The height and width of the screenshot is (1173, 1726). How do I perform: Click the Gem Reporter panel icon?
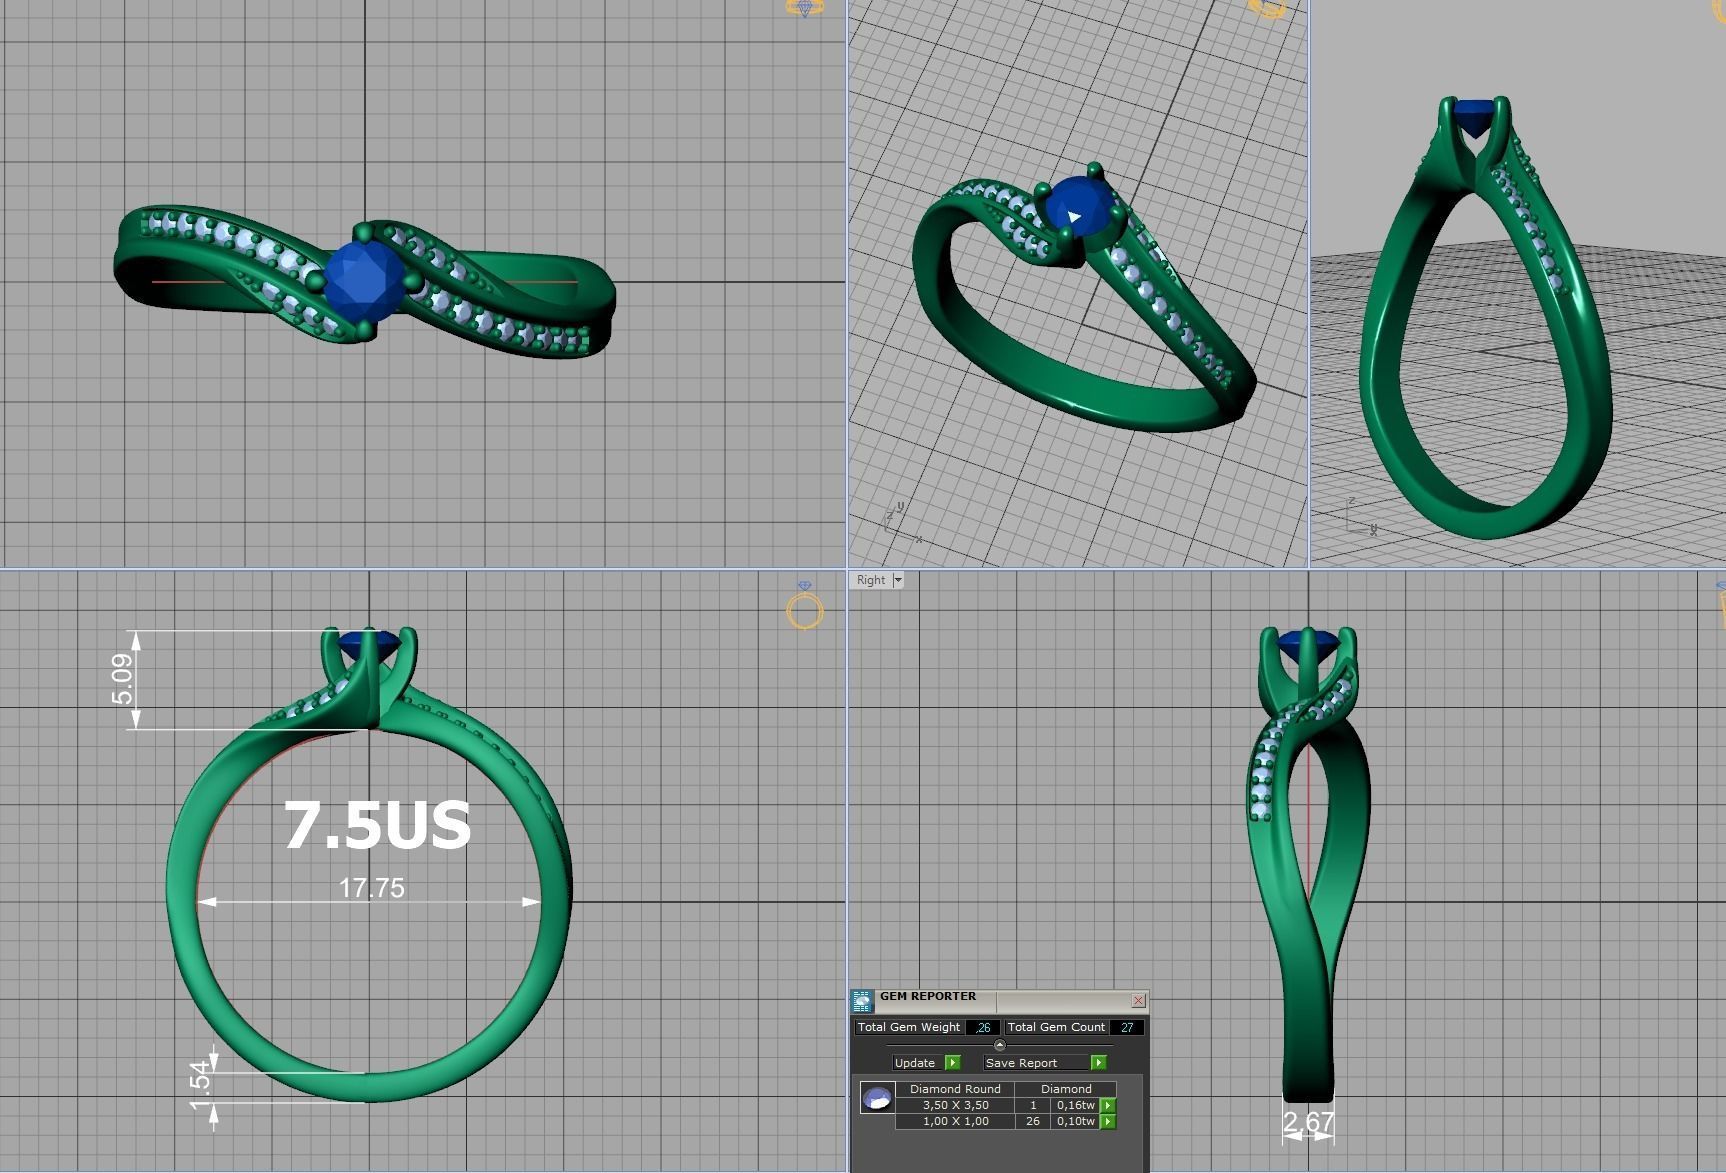pos(862,1001)
